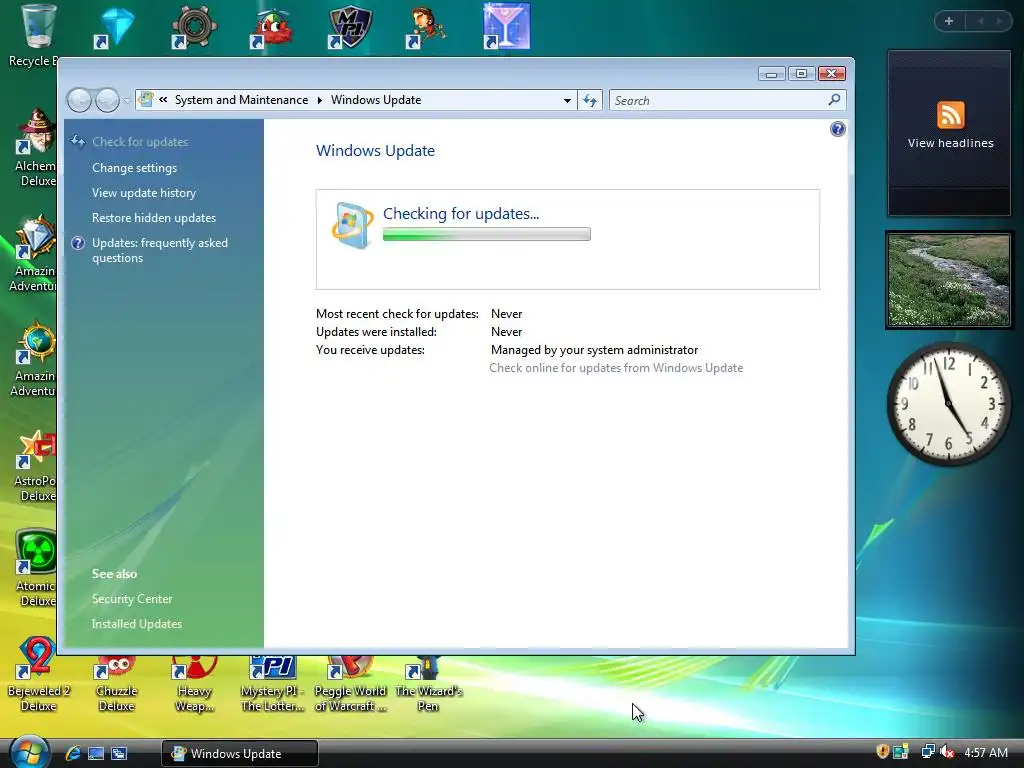The width and height of the screenshot is (1024, 768).
Task: Open View update history
Action: click(144, 193)
